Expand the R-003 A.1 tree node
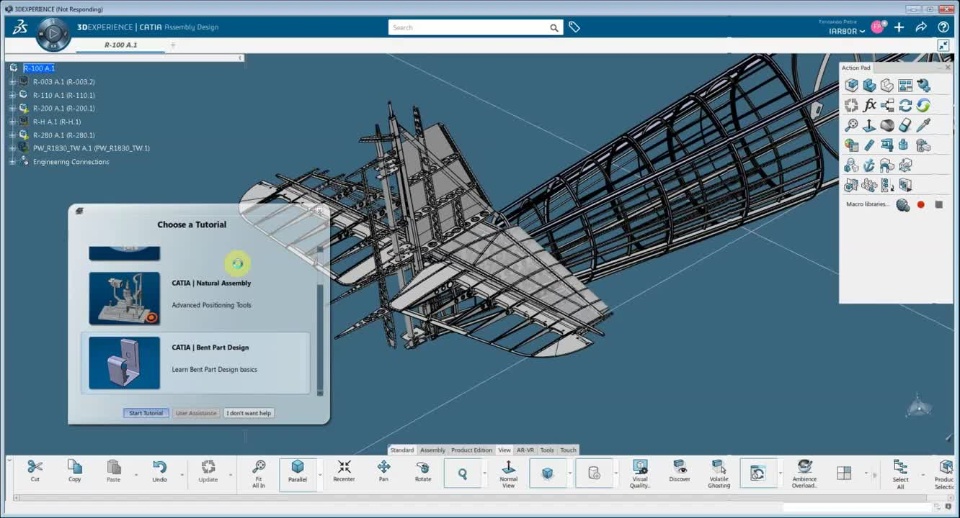This screenshot has width=960, height=518. coord(12,81)
